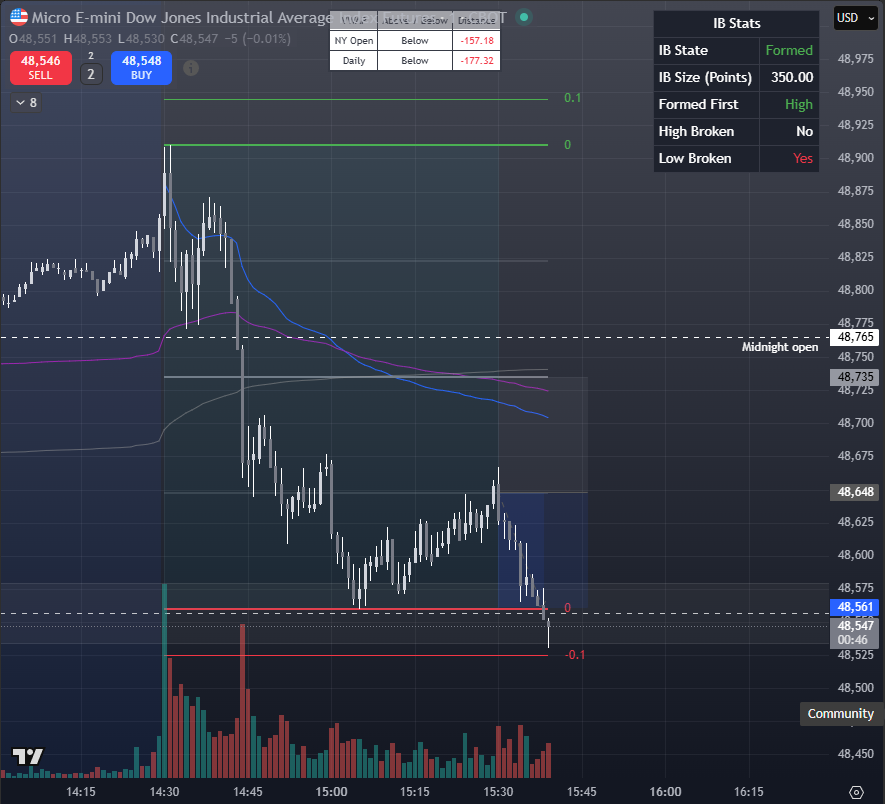The width and height of the screenshot is (885, 804).
Task: Click the 48,648 price label on scale
Action: (855, 492)
